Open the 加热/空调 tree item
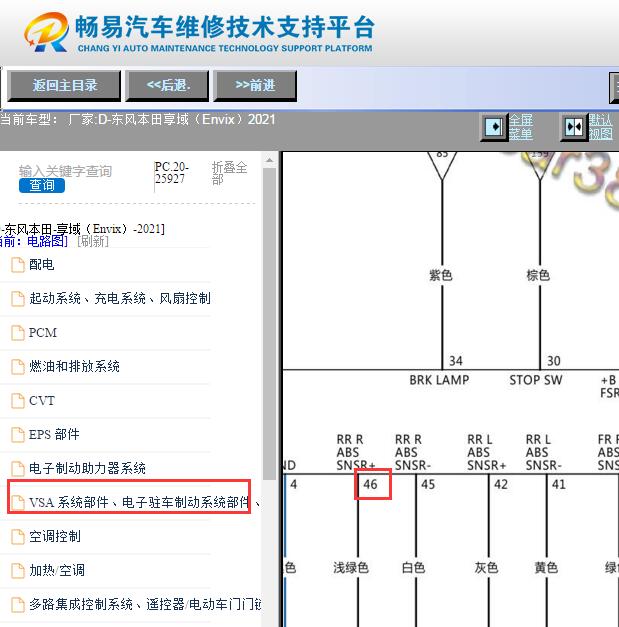 pyautogui.click(x=57, y=570)
